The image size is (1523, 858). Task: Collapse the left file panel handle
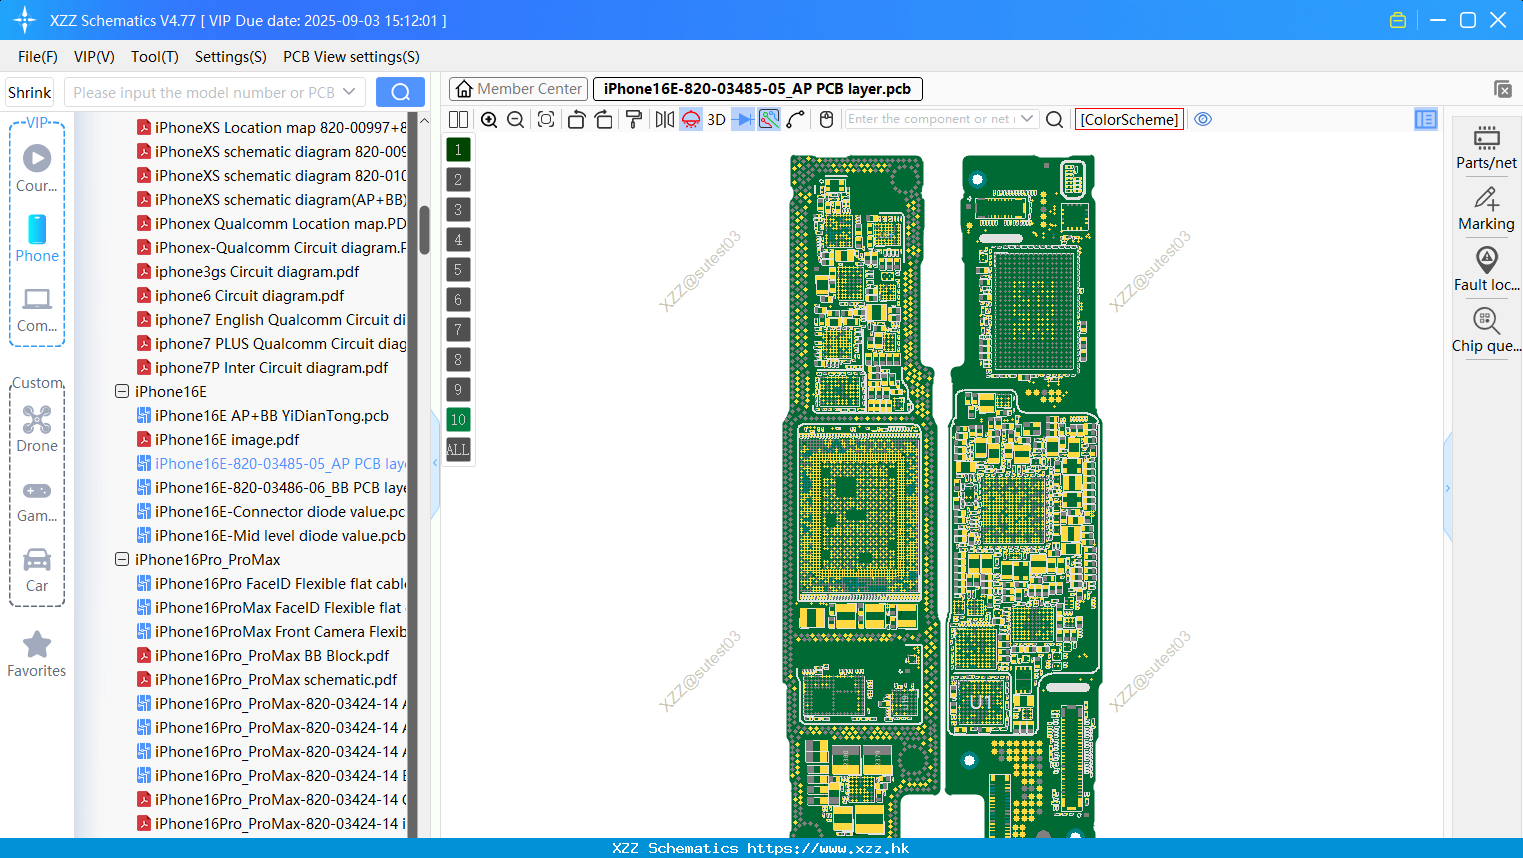[x=435, y=463]
